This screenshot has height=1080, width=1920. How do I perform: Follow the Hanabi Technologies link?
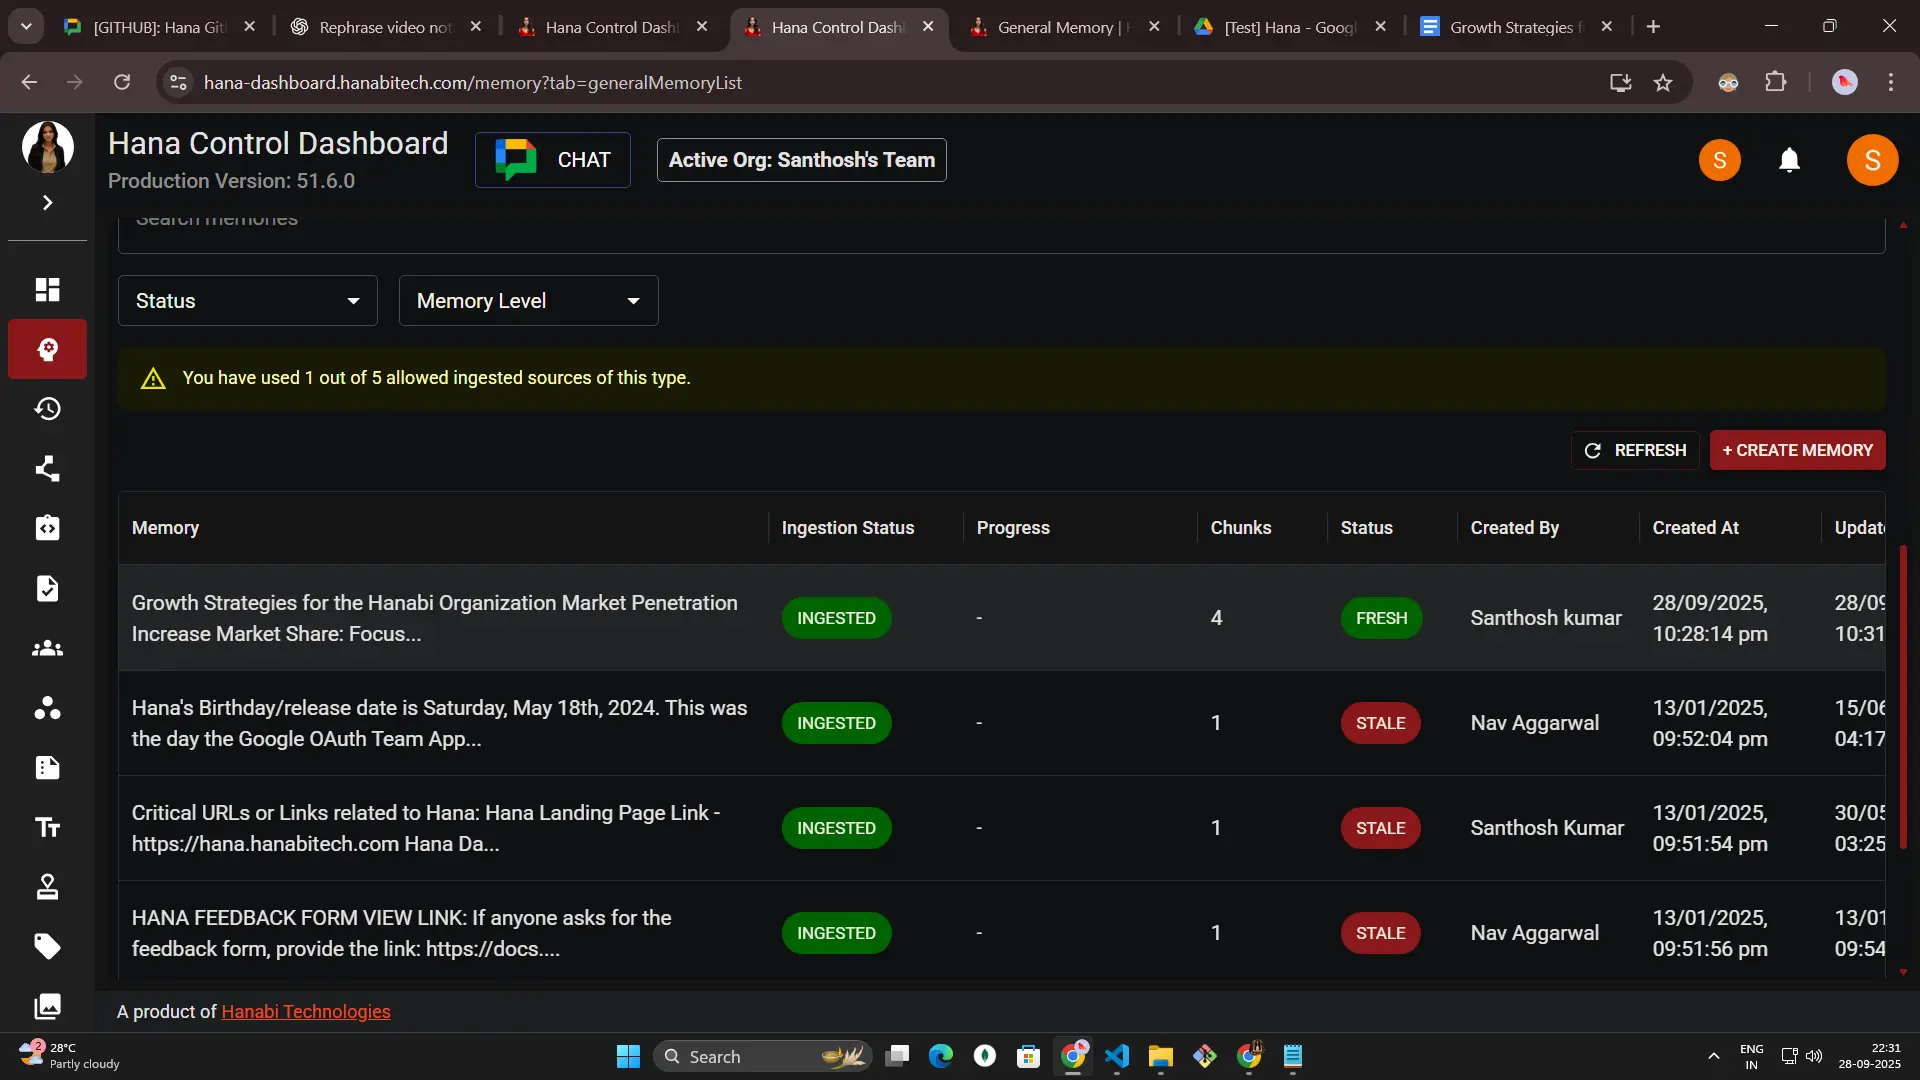tap(306, 1011)
